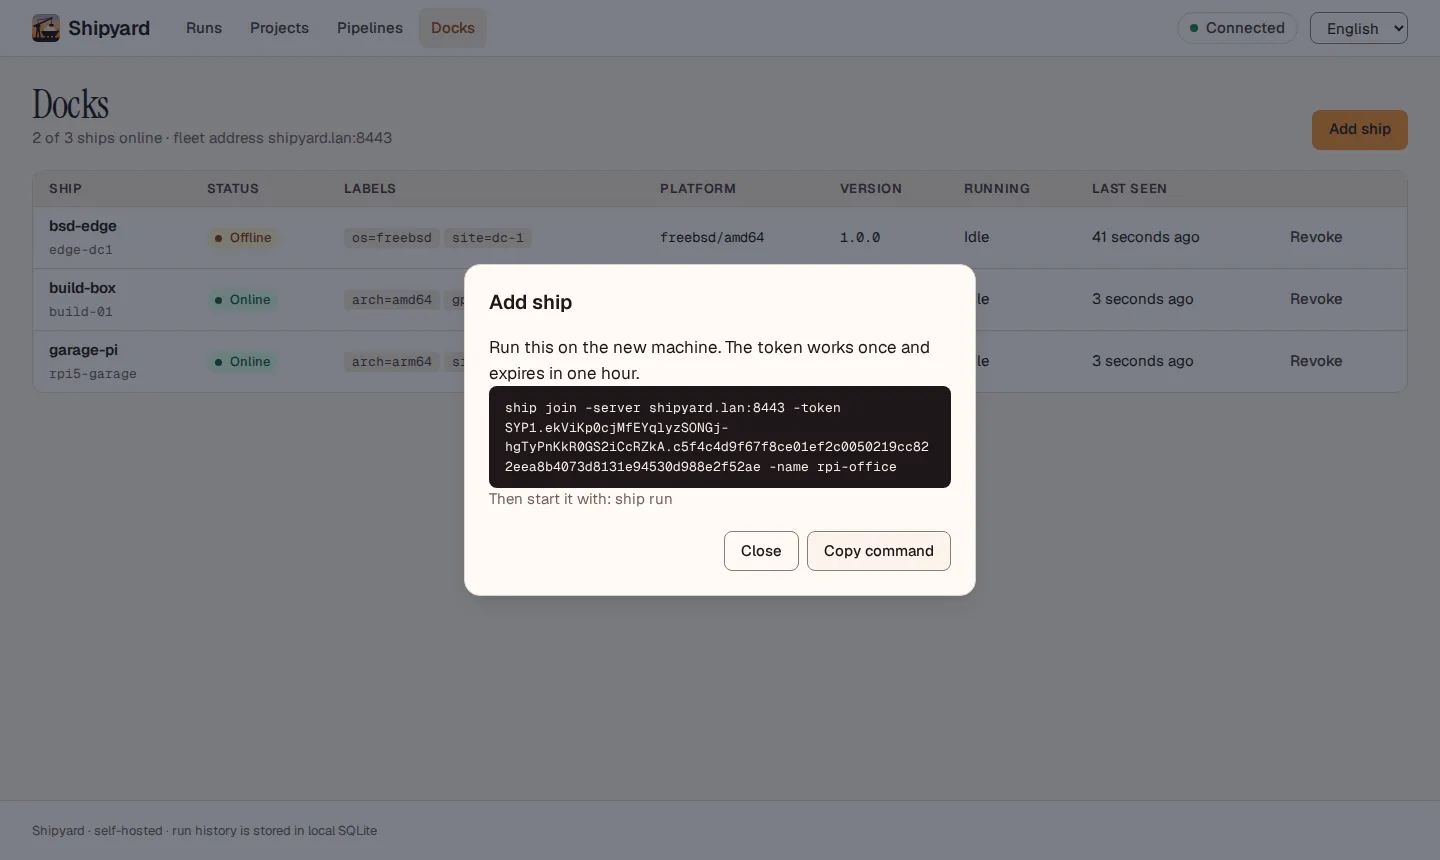Click the garage-pi ship name
Screen dimensions: 1440x860
tap(83, 350)
